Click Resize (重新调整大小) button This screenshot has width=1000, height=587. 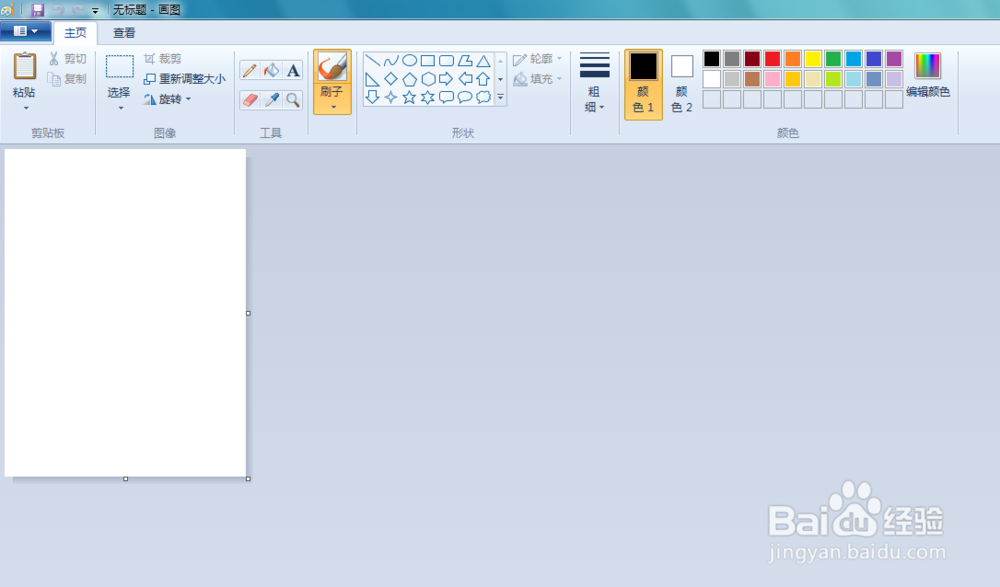point(184,78)
